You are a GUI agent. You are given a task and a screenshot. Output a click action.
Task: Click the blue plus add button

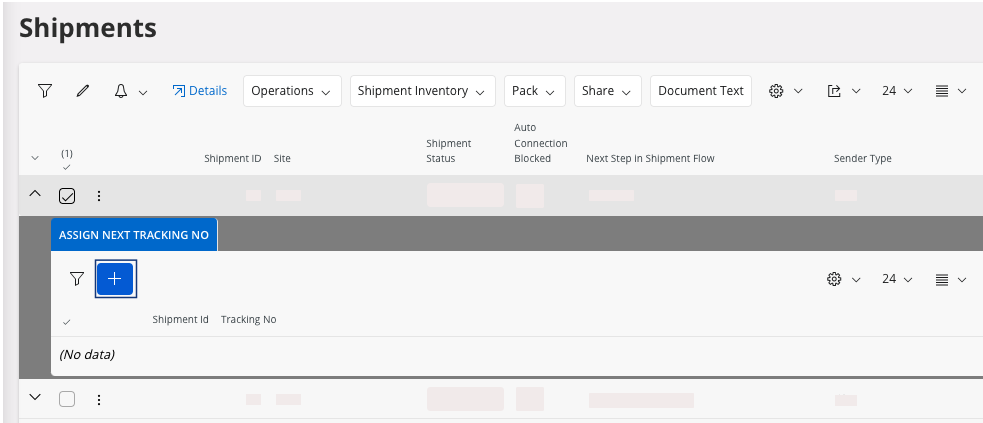click(115, 279)
